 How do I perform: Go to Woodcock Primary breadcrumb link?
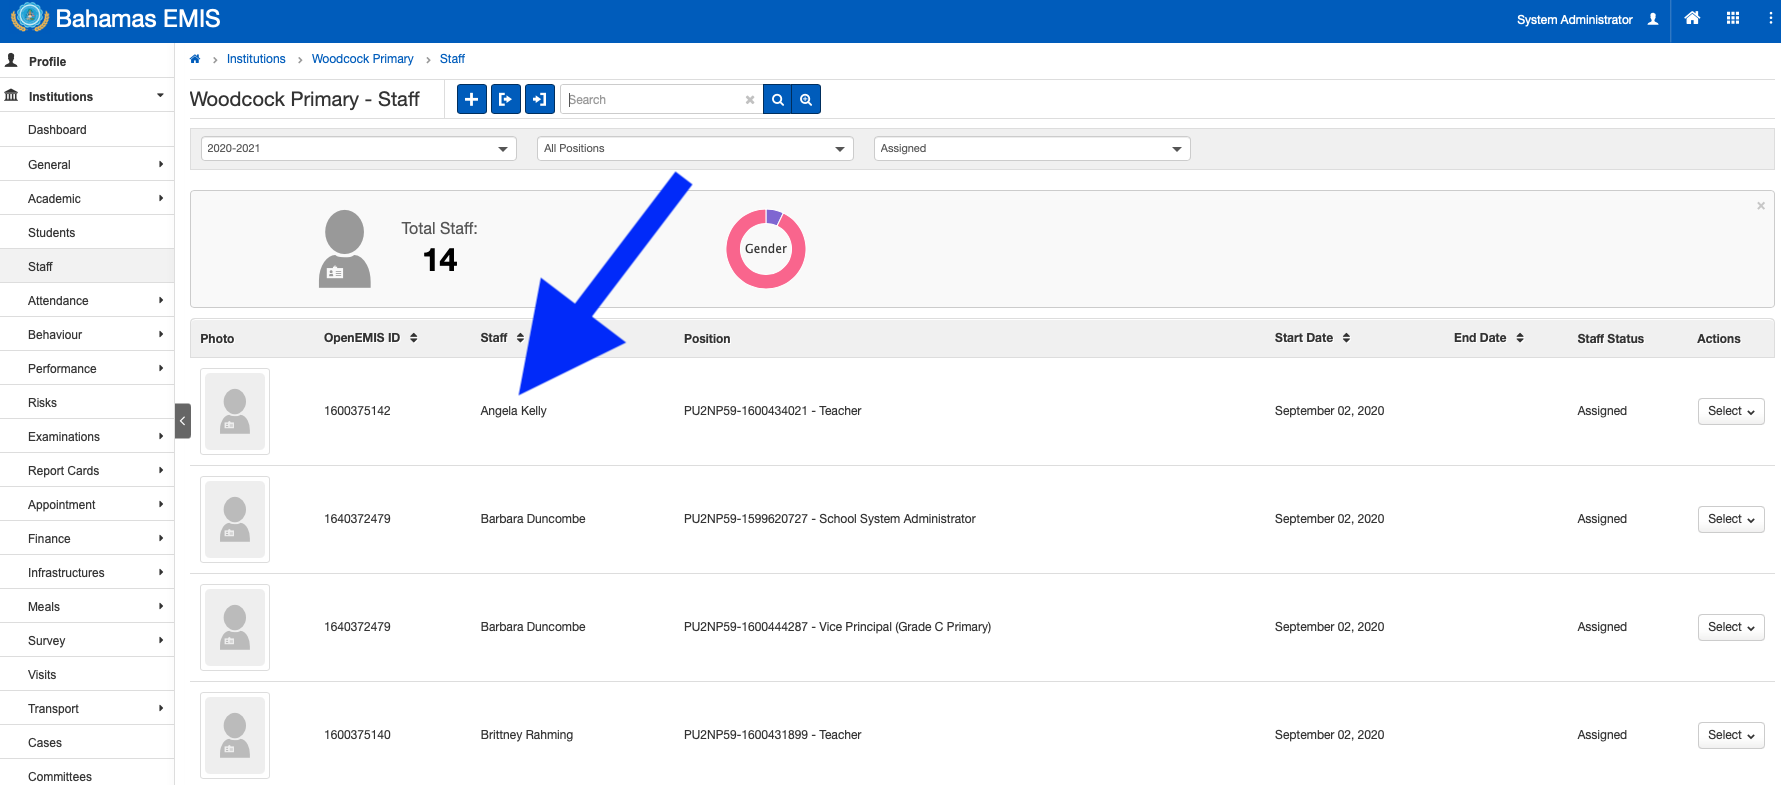(x=362, y=59)
